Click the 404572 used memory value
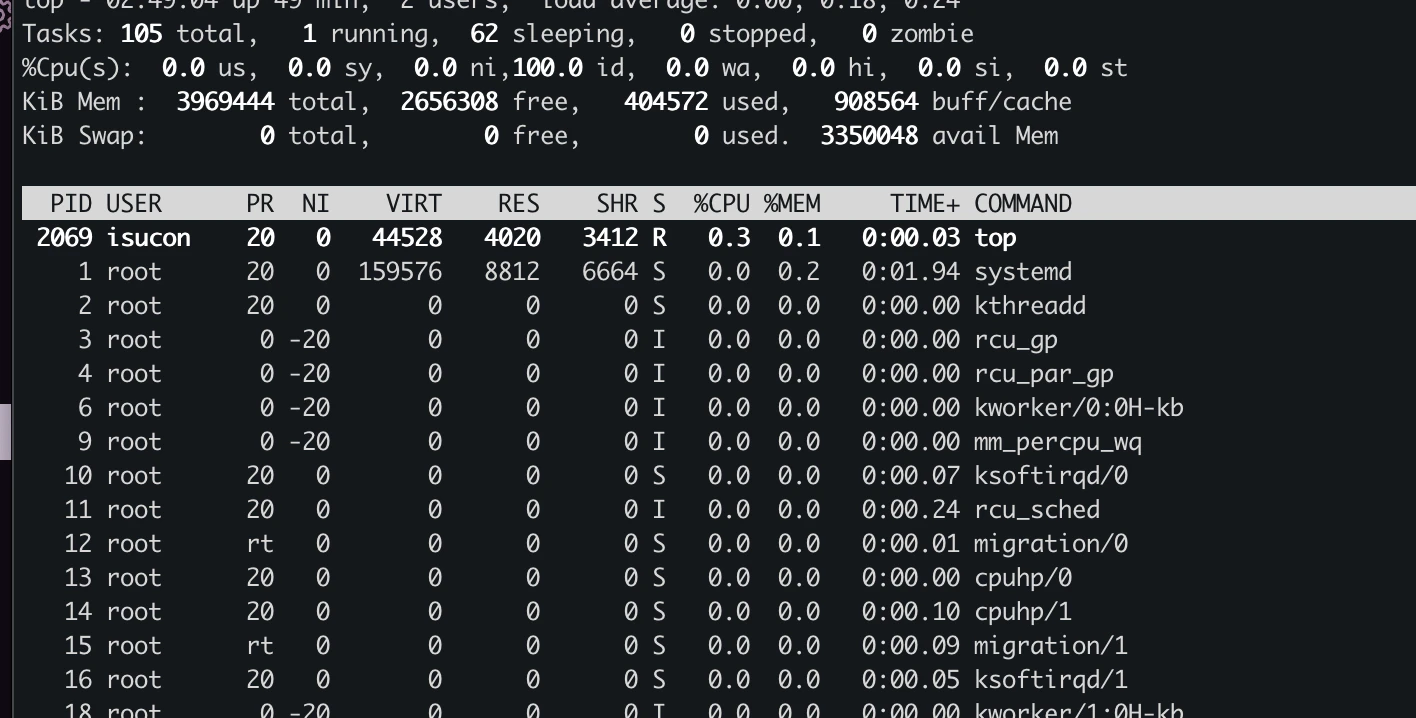This screenshot has width=1416, height=718. click(666, 102)
